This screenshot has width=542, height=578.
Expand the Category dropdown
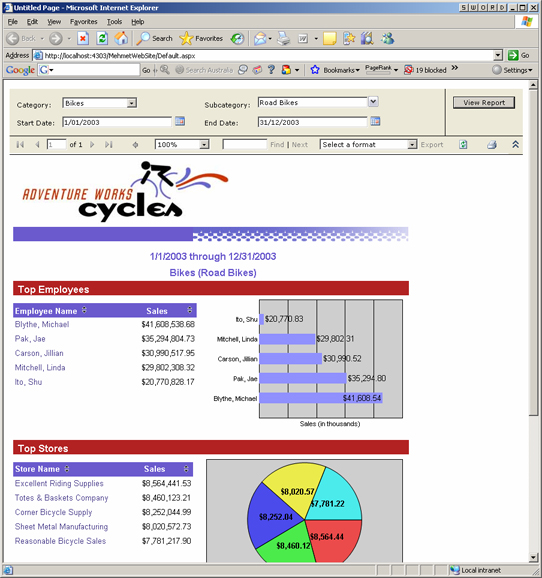pos(132,103)
